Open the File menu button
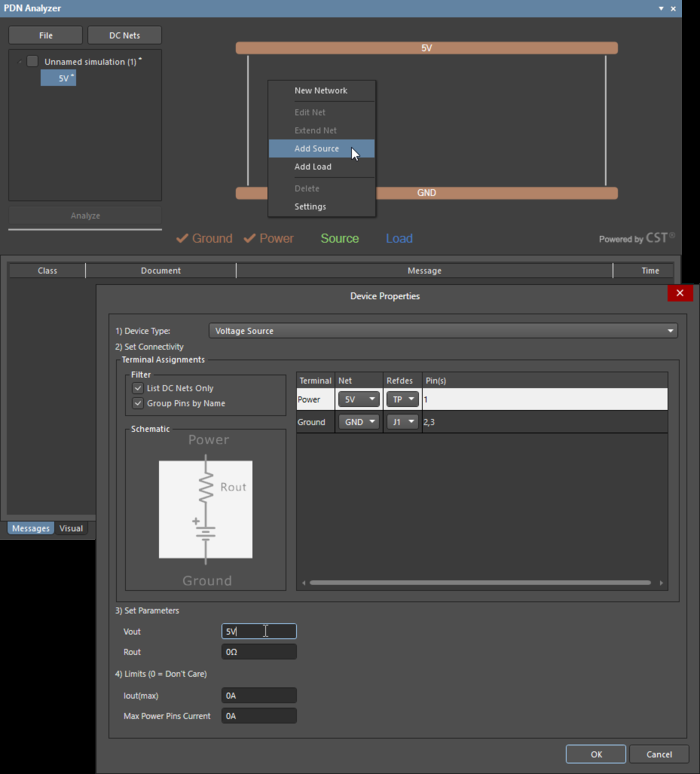The image size is (700, 774). [x=45, y=36]
